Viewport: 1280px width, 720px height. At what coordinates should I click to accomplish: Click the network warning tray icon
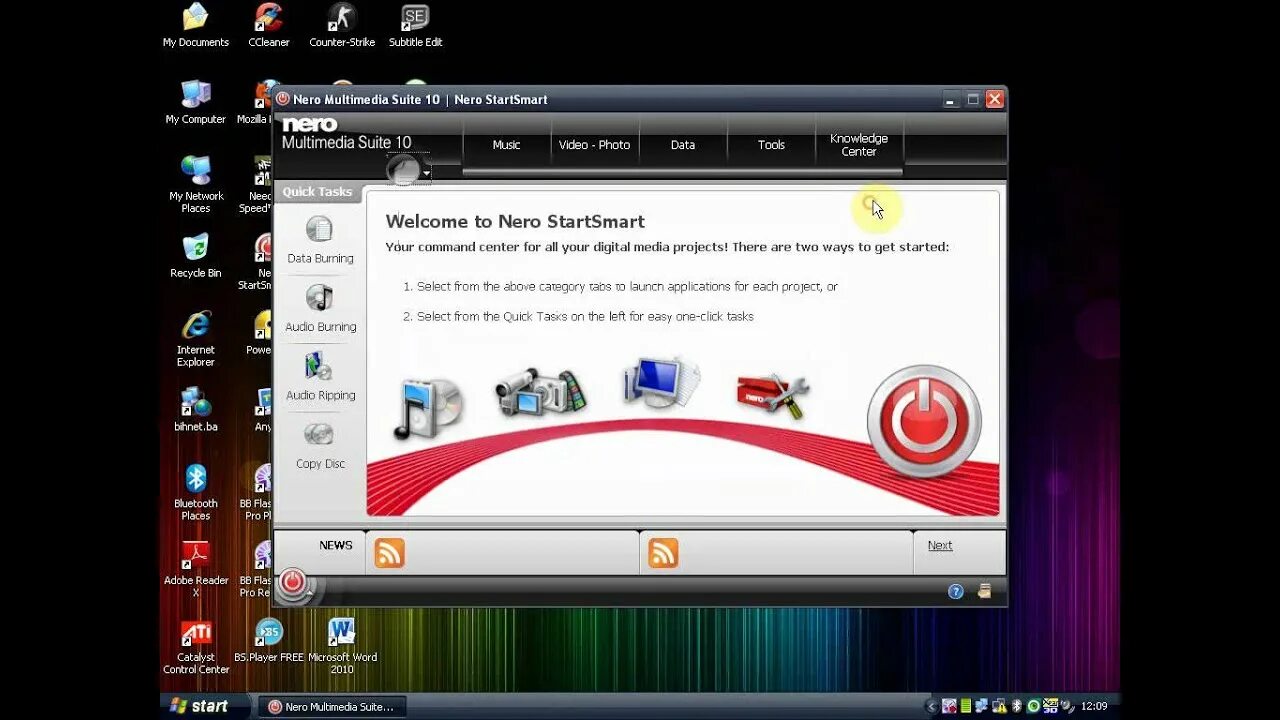pyautogui.click(x=1000, y=706)
